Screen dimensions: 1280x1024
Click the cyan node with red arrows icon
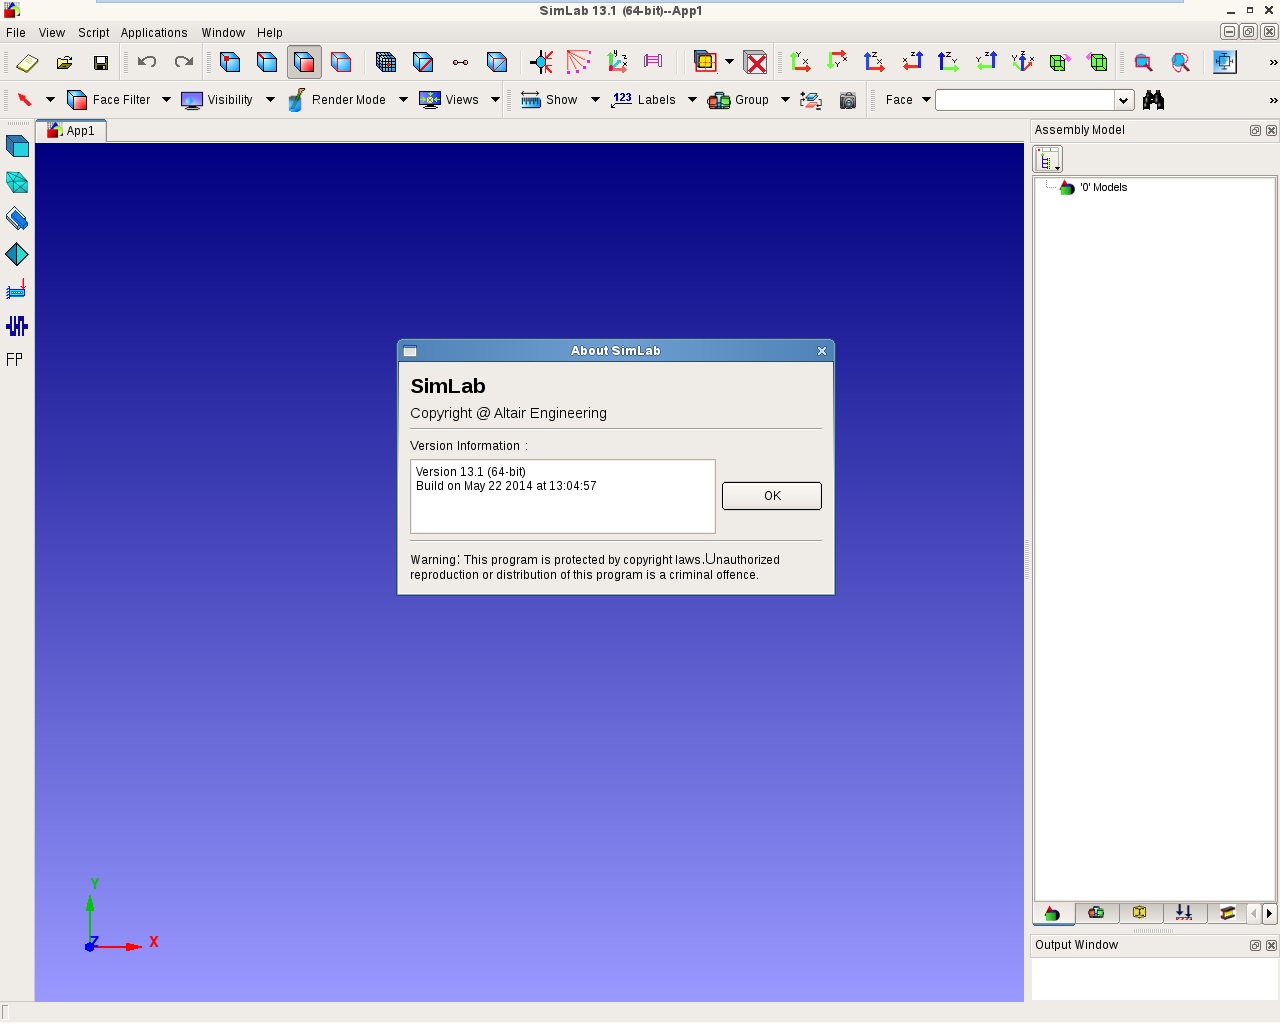tap(541, 62)
